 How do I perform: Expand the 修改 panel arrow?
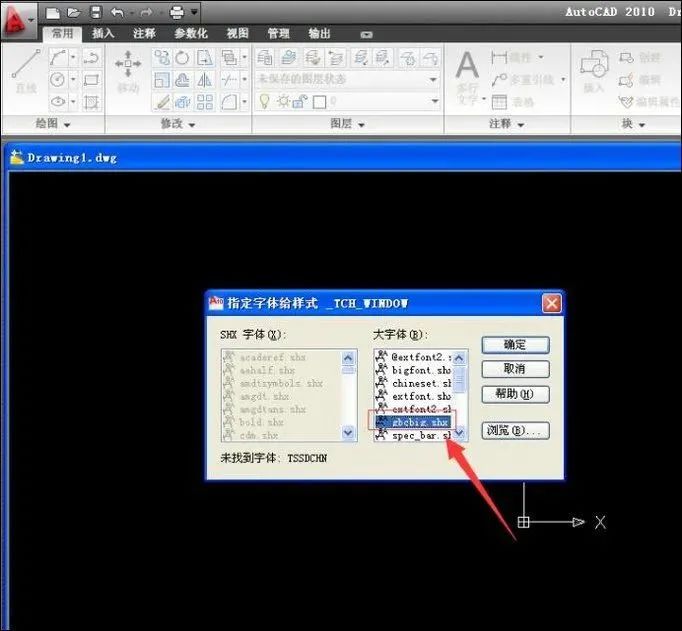[192, 125]
